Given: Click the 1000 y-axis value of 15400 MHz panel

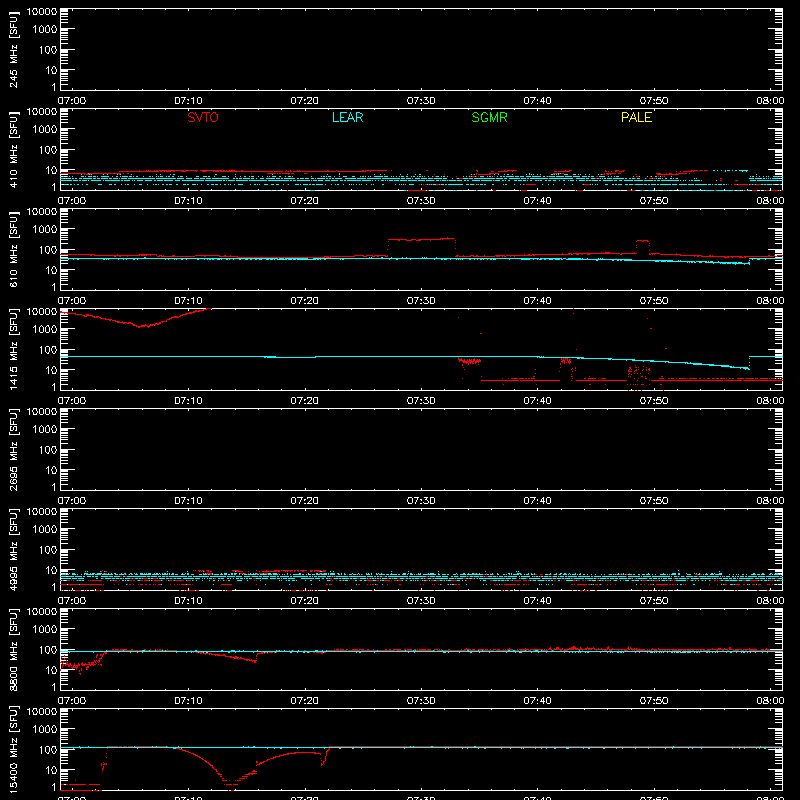Looking at the screenshot, I should pyautogui.click(x=45, y=730).
